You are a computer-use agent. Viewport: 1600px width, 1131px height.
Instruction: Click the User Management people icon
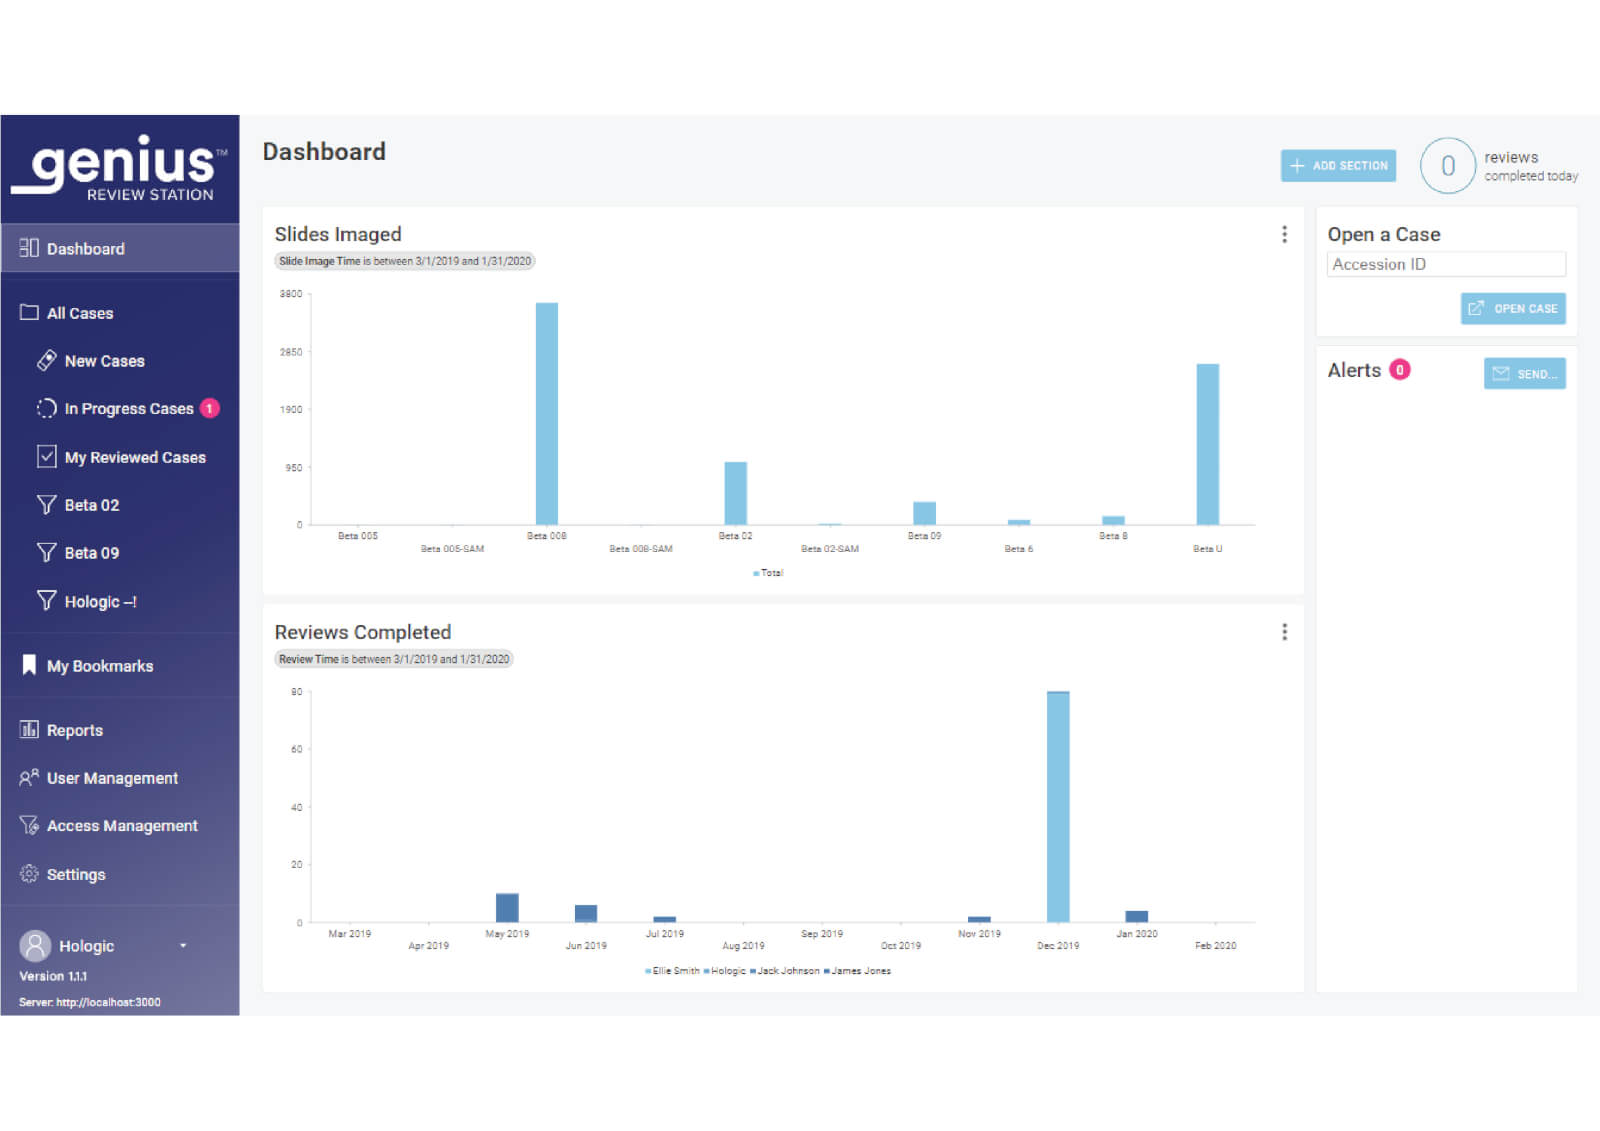pos(29,778)
